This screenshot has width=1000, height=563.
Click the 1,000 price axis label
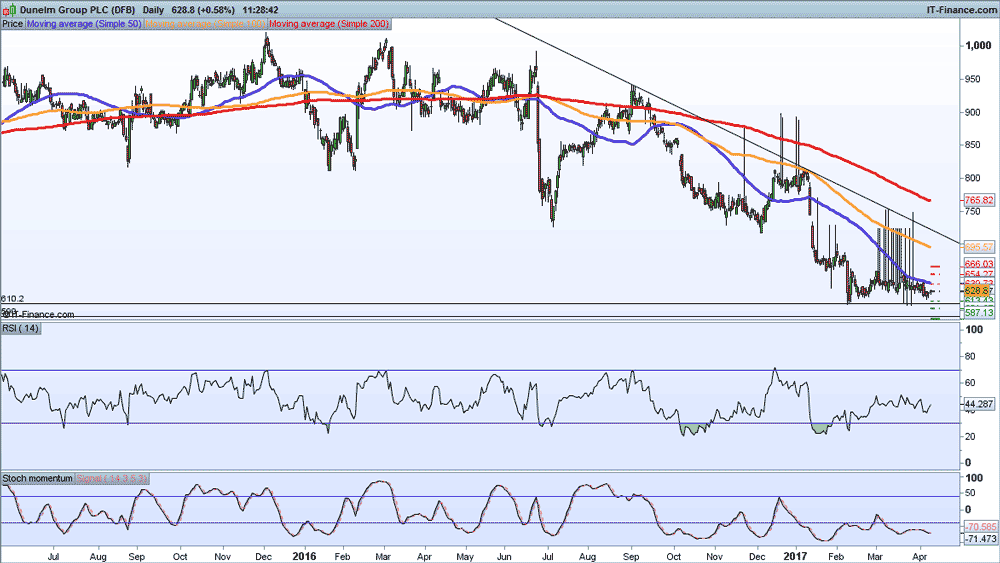click(x=979, y=46)
